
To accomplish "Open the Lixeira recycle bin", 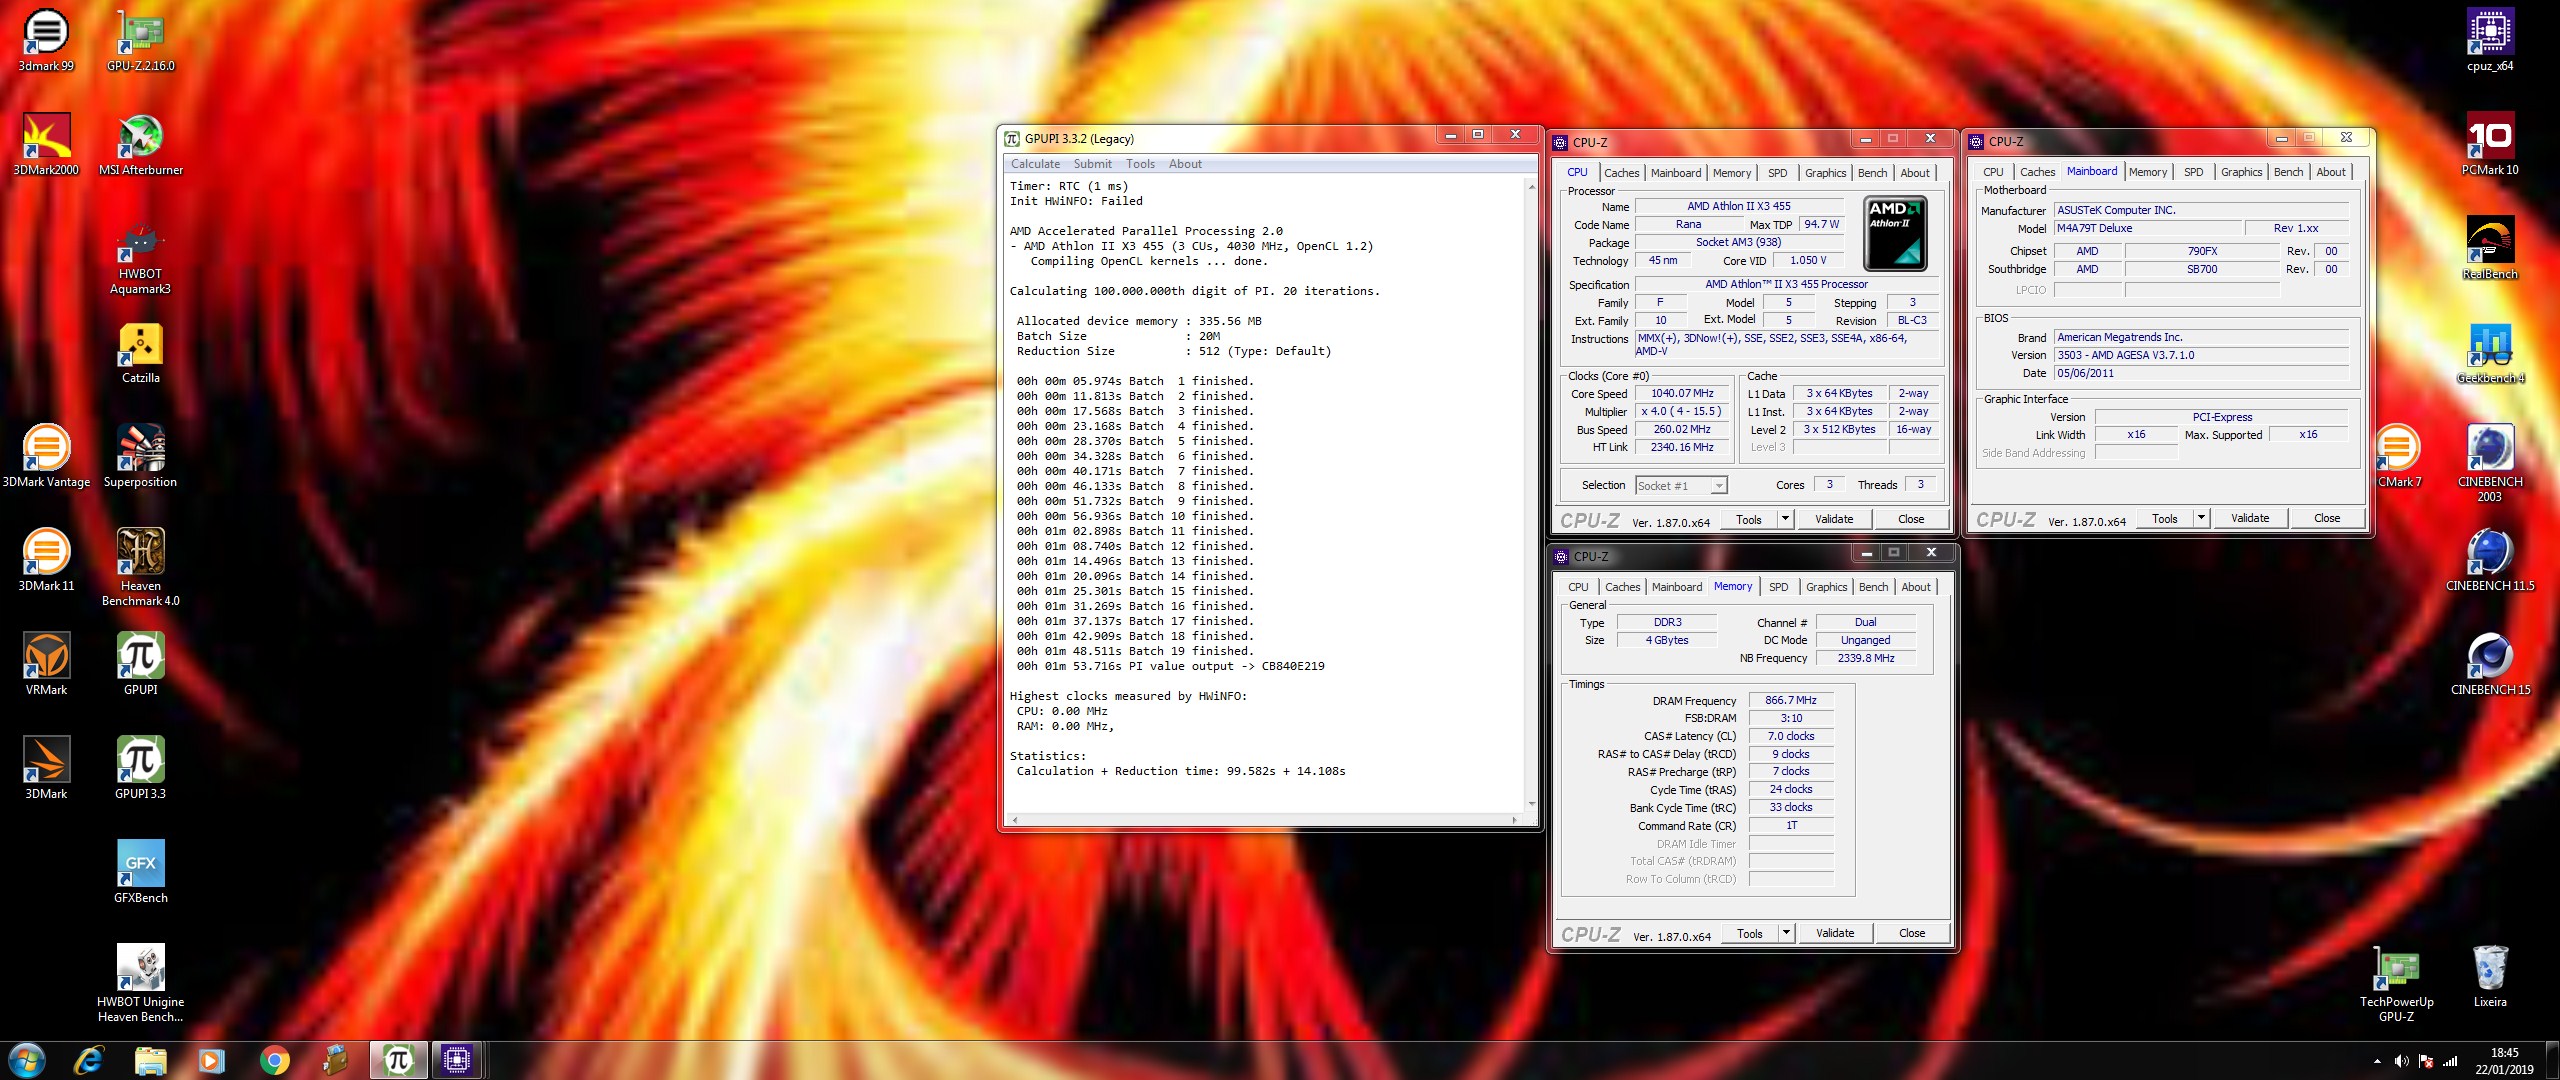I will point(2490,977).
